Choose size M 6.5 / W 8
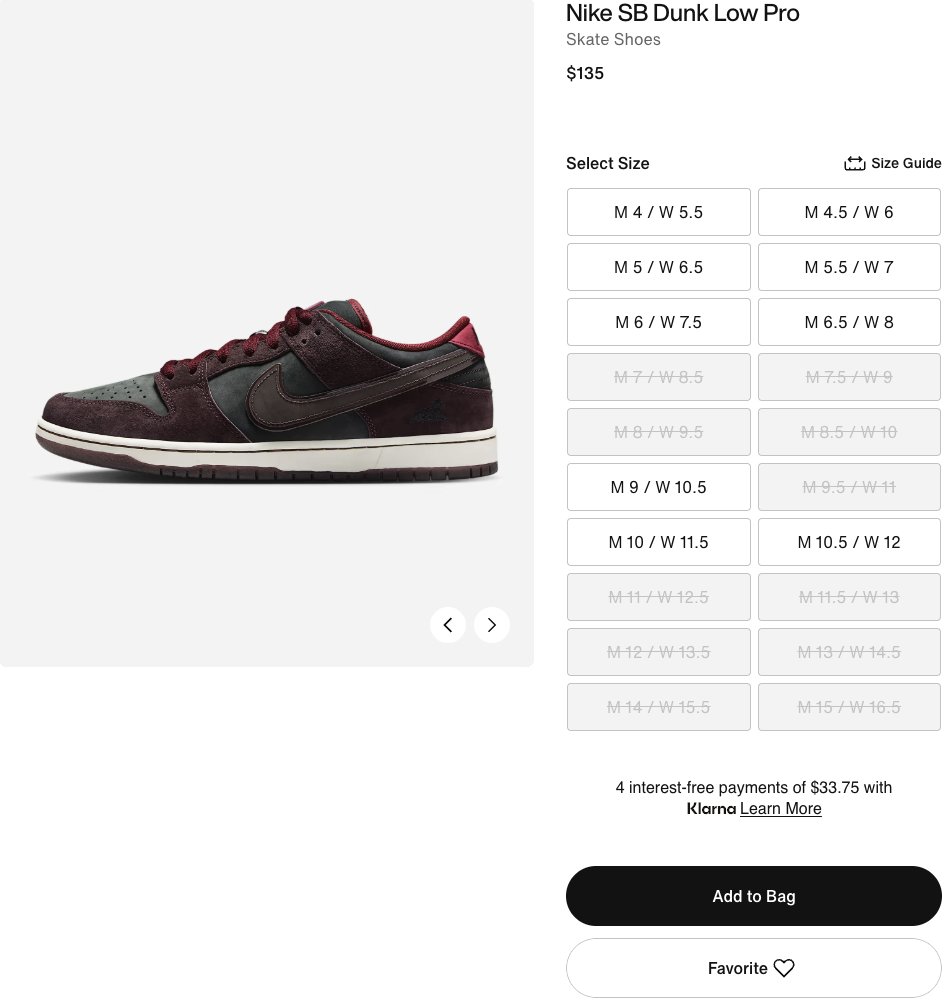 click(849, 322)
